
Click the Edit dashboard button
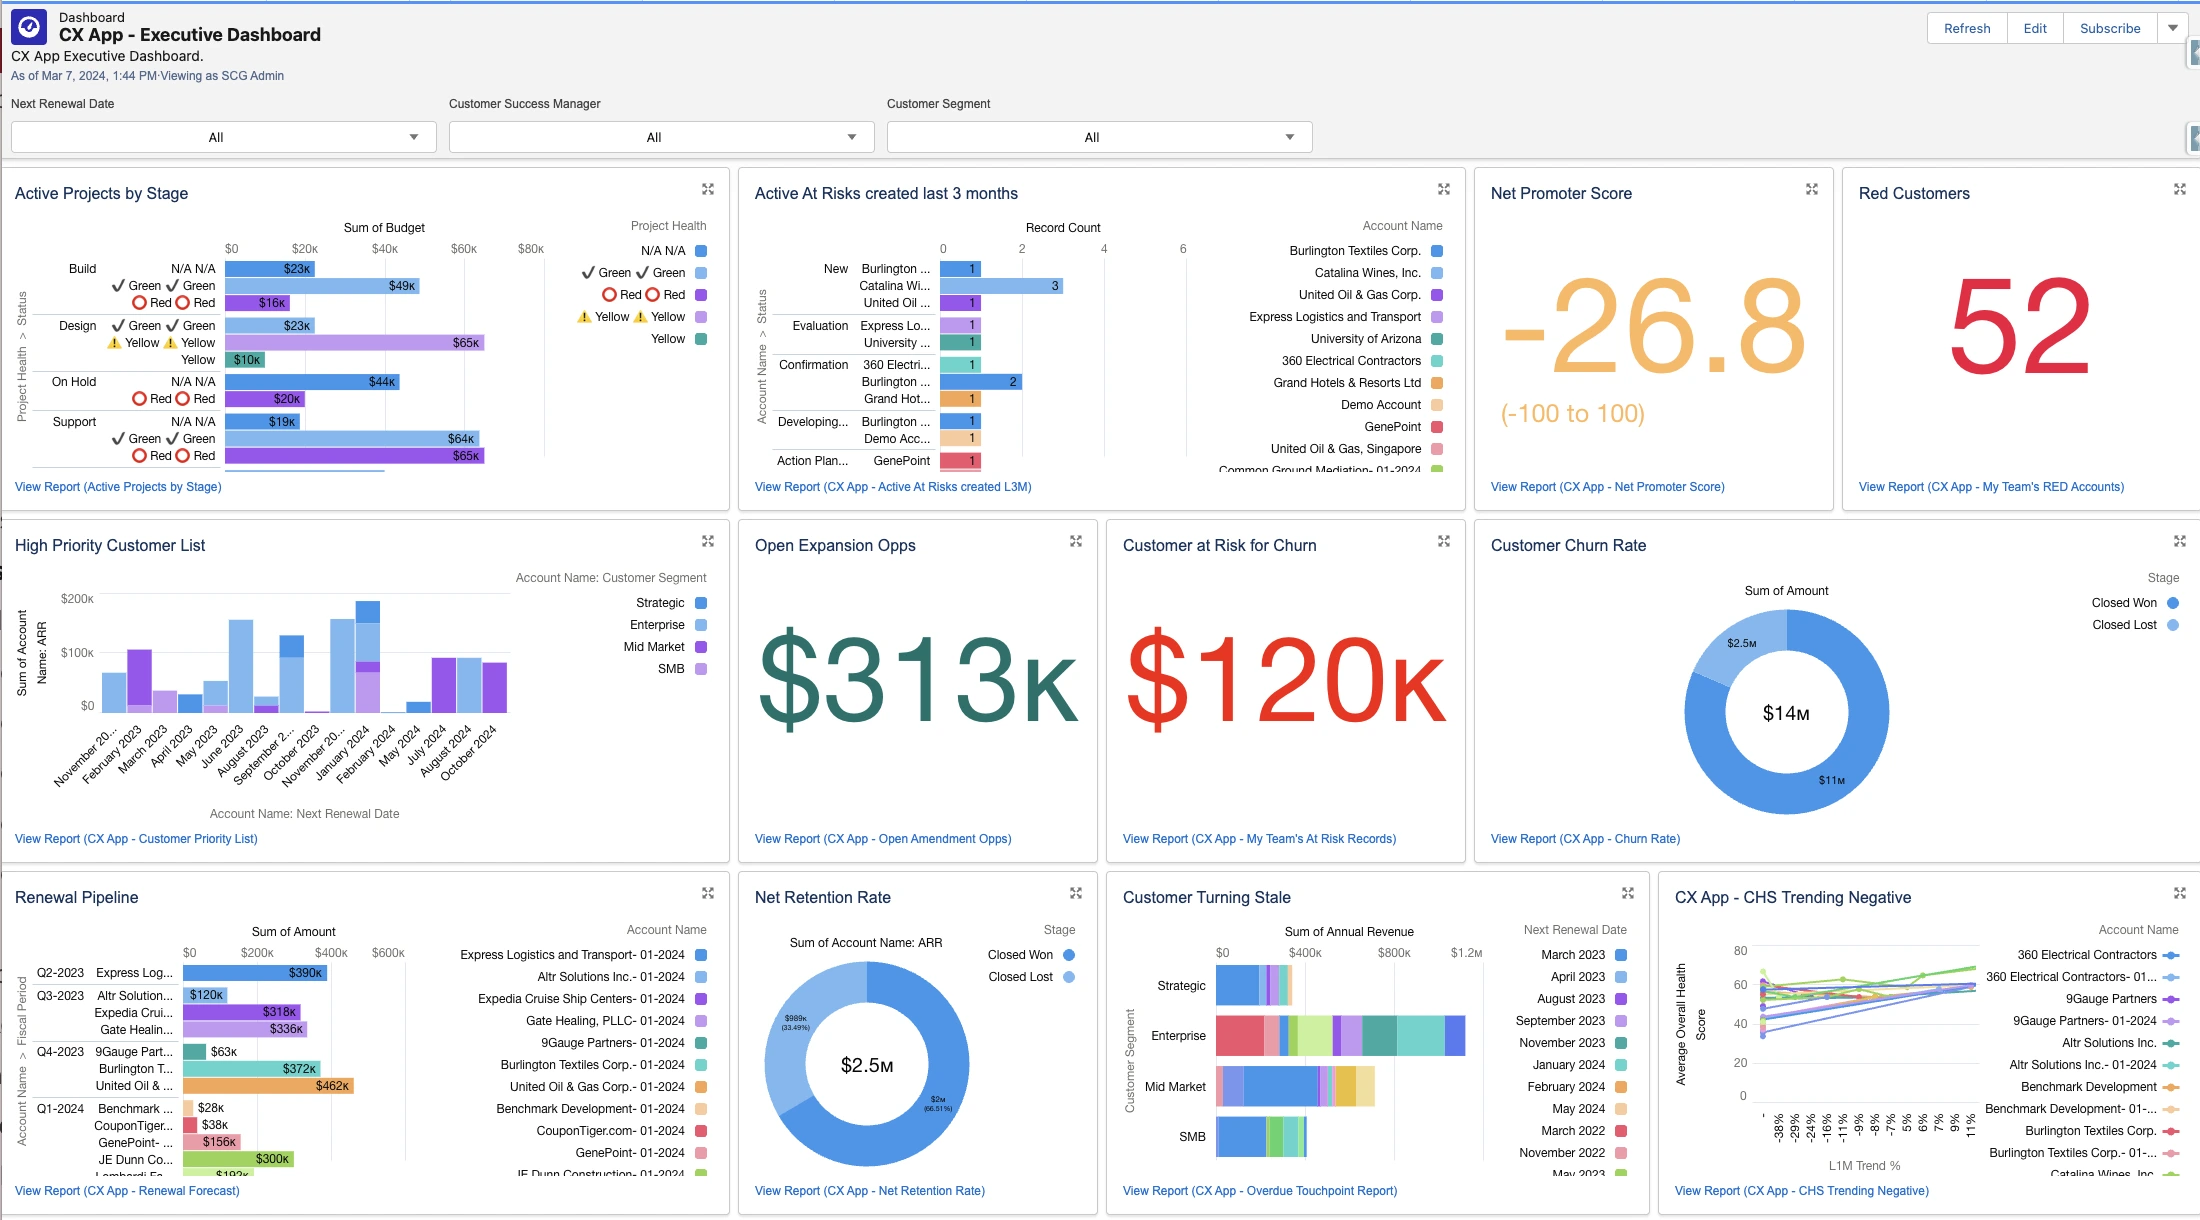point(2035,28)
